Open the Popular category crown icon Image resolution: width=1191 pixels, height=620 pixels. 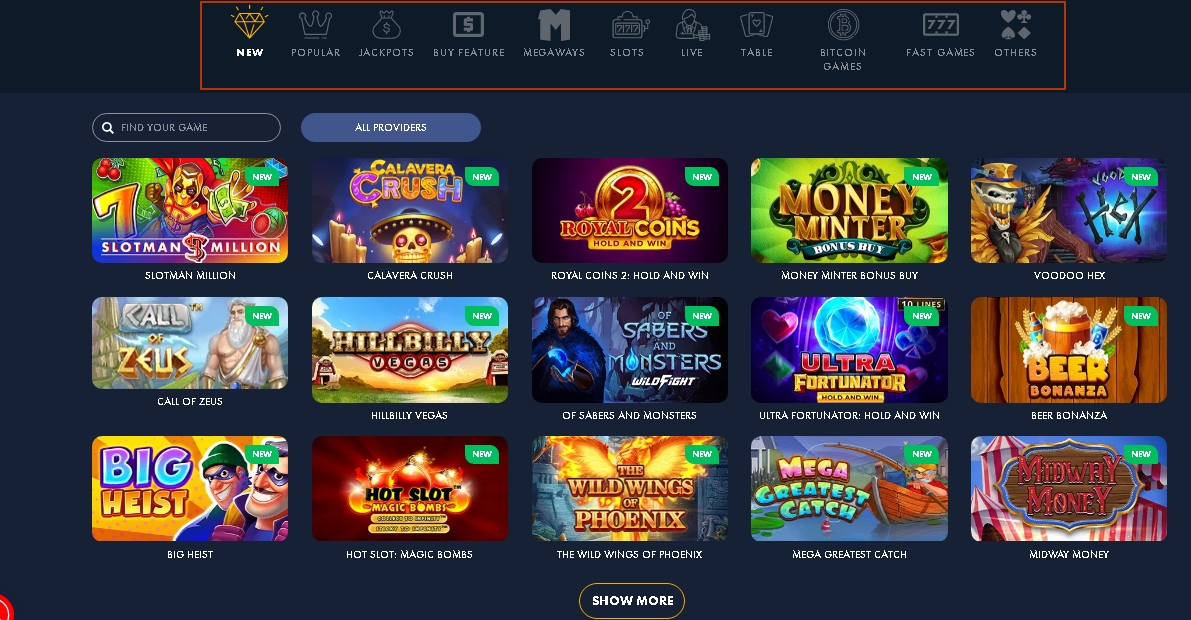[315, 25]
